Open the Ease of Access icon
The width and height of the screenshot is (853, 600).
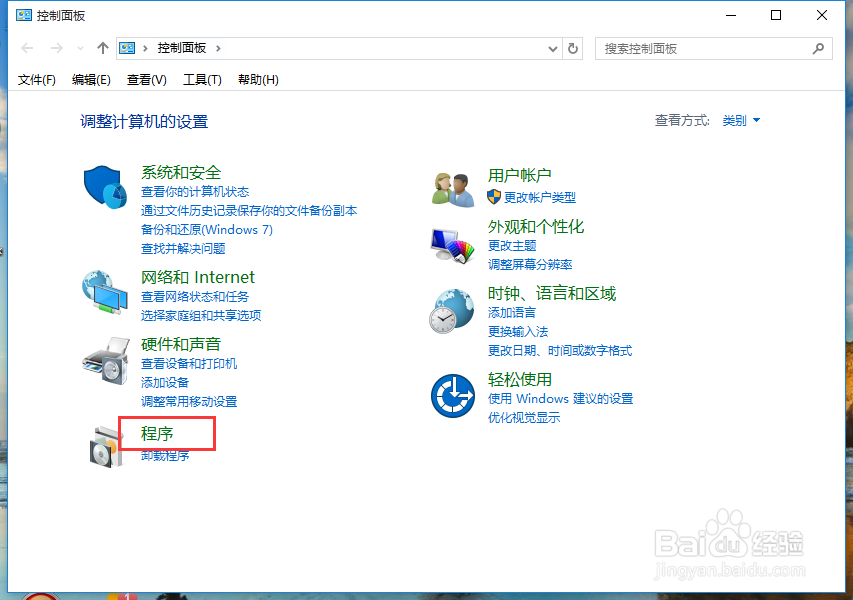[x=453, y=395]
